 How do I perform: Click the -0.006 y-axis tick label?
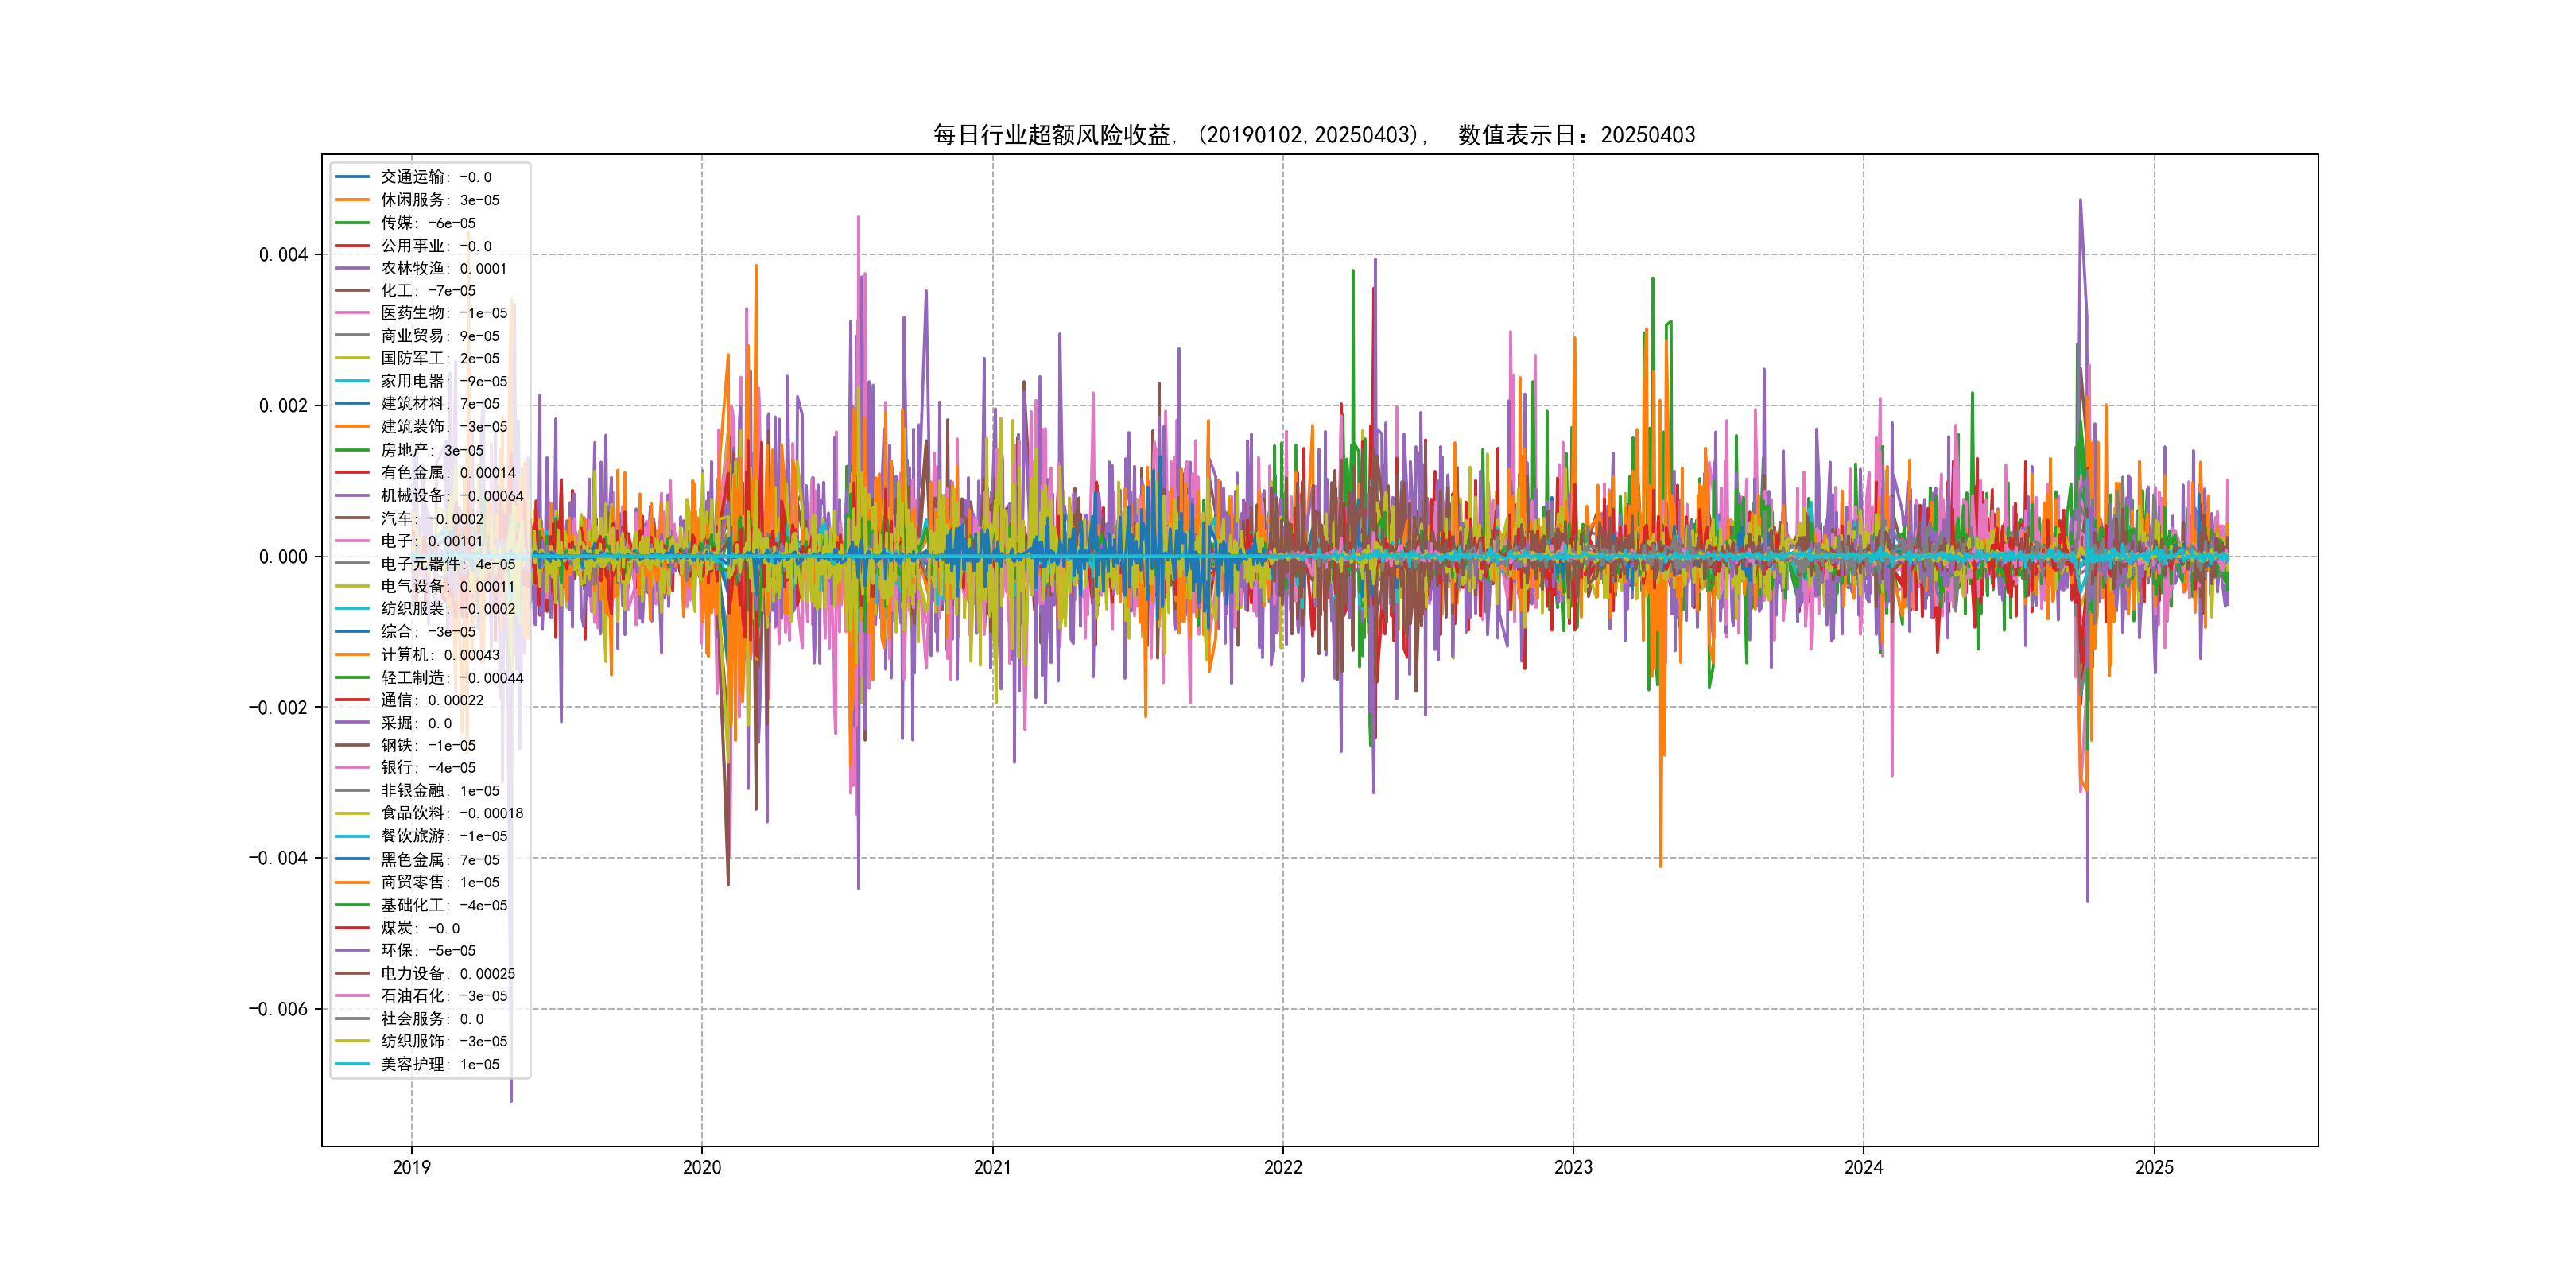pos(278,1009)
